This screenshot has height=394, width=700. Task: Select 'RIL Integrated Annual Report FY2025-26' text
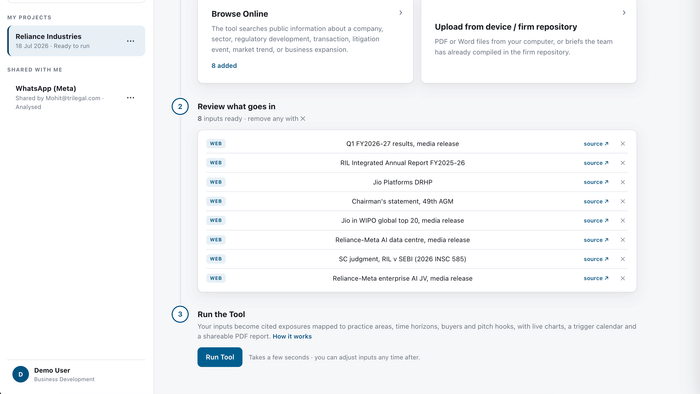coord(402,163)
